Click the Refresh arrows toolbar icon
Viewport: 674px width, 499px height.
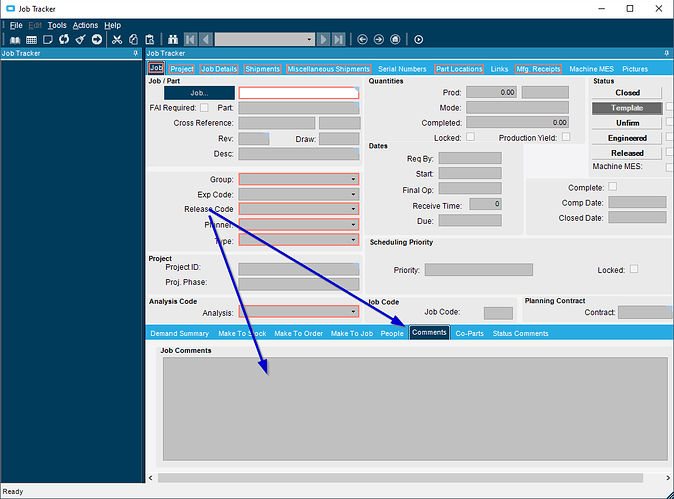(x=64, y=40)
